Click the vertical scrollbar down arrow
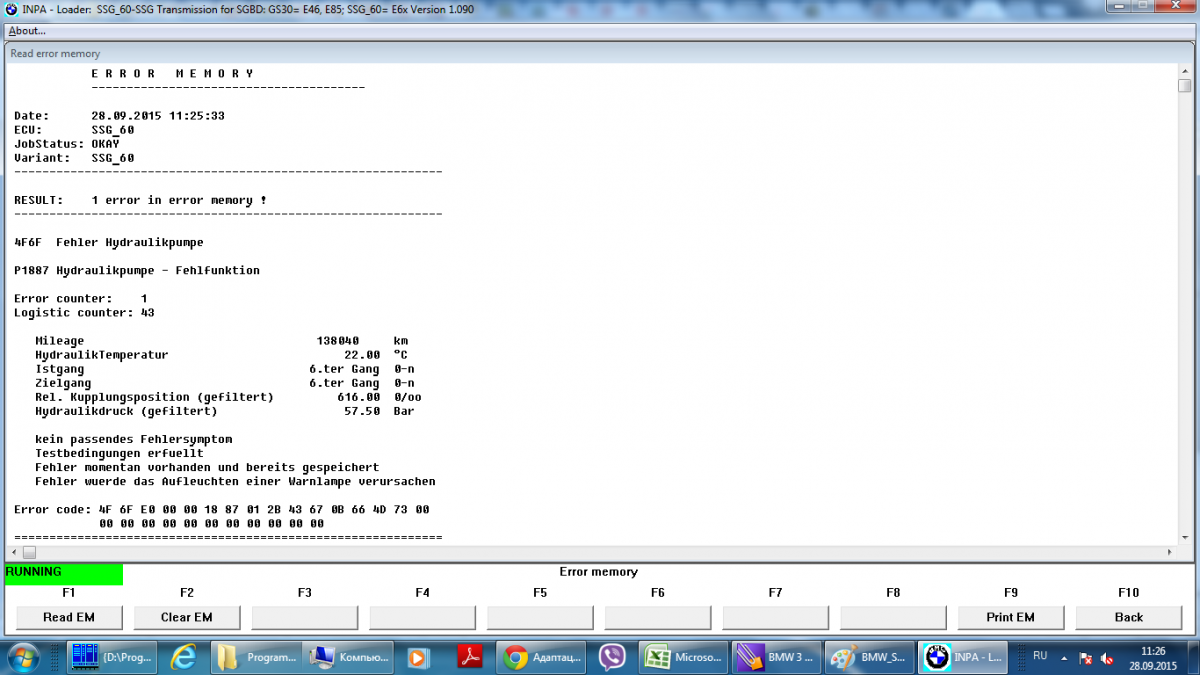The image size is (1200, 675). coord(1184,537)
